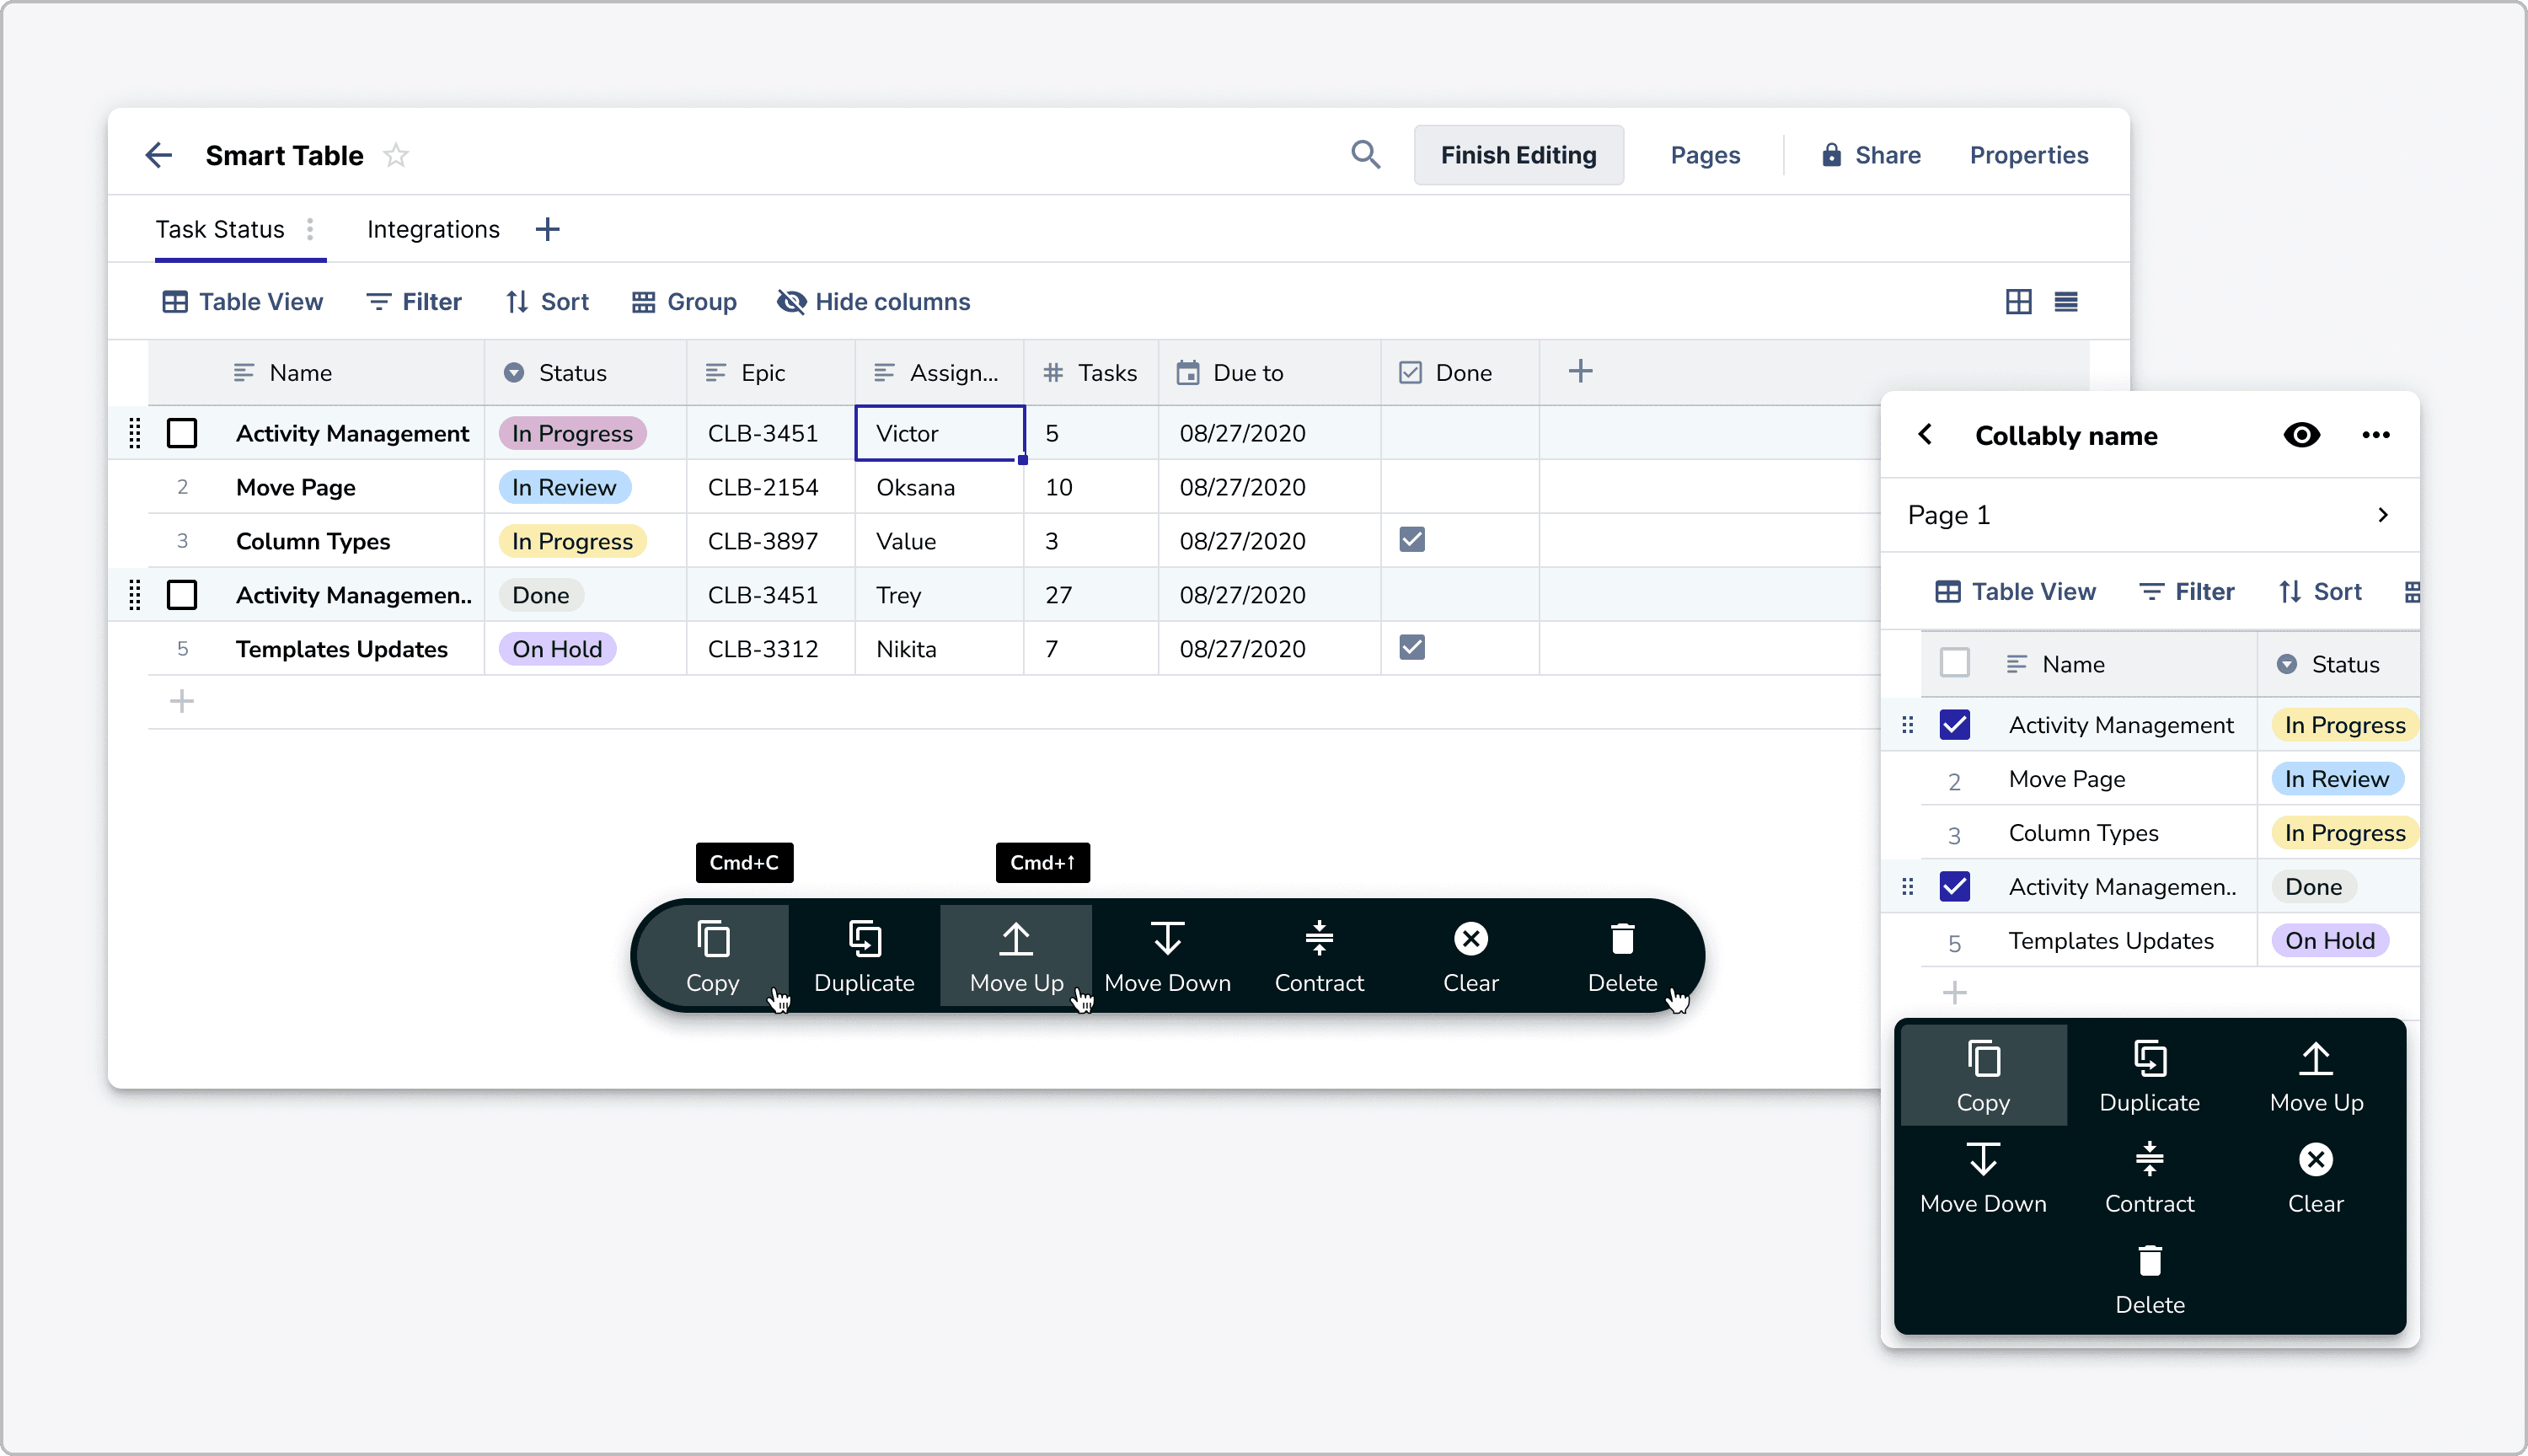This screenshot has width=2528, height=1456.
Task: Open Filter in main toolbar
Action: pos(414,302)
